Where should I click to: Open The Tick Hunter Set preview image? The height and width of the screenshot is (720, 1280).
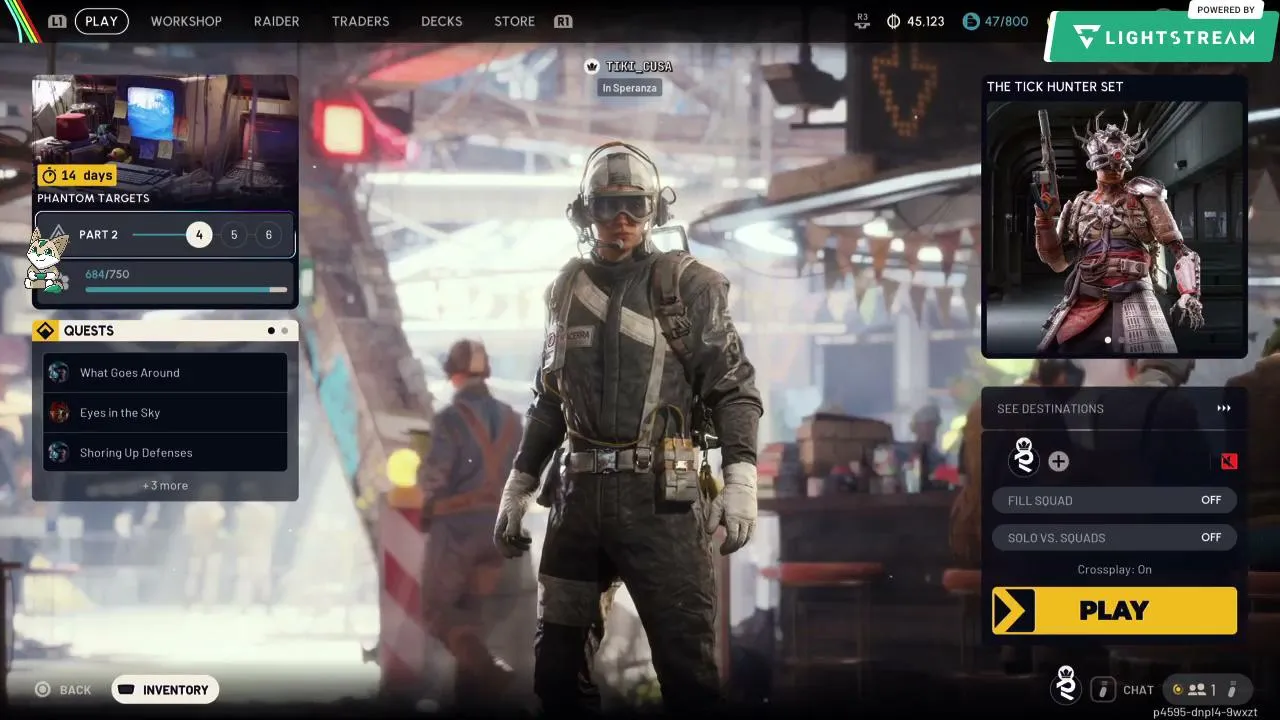(x=1114, y=227)
